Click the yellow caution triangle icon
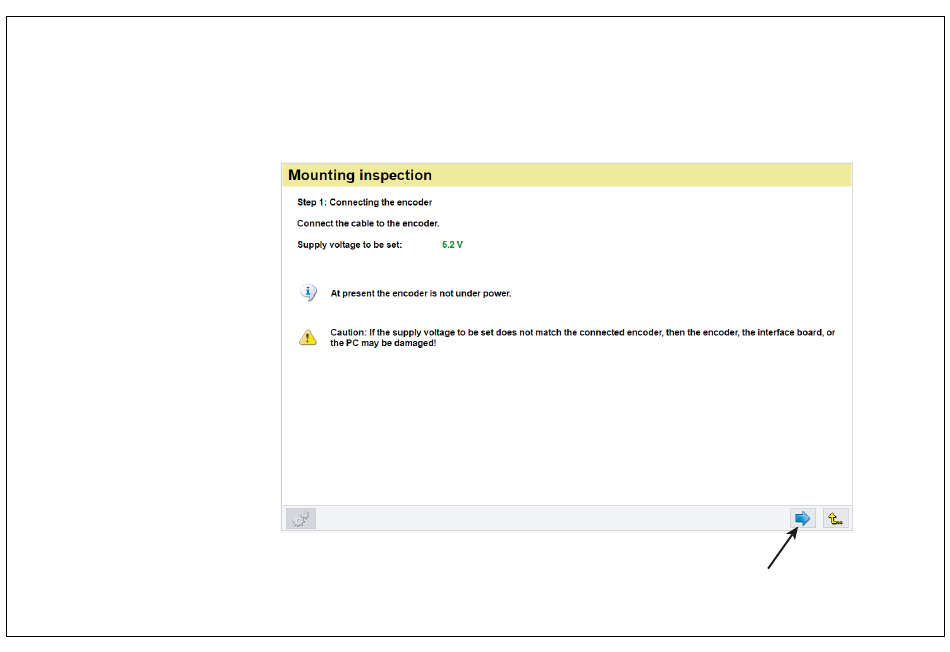This screenshot has height=652, width=950. (308, 337)
